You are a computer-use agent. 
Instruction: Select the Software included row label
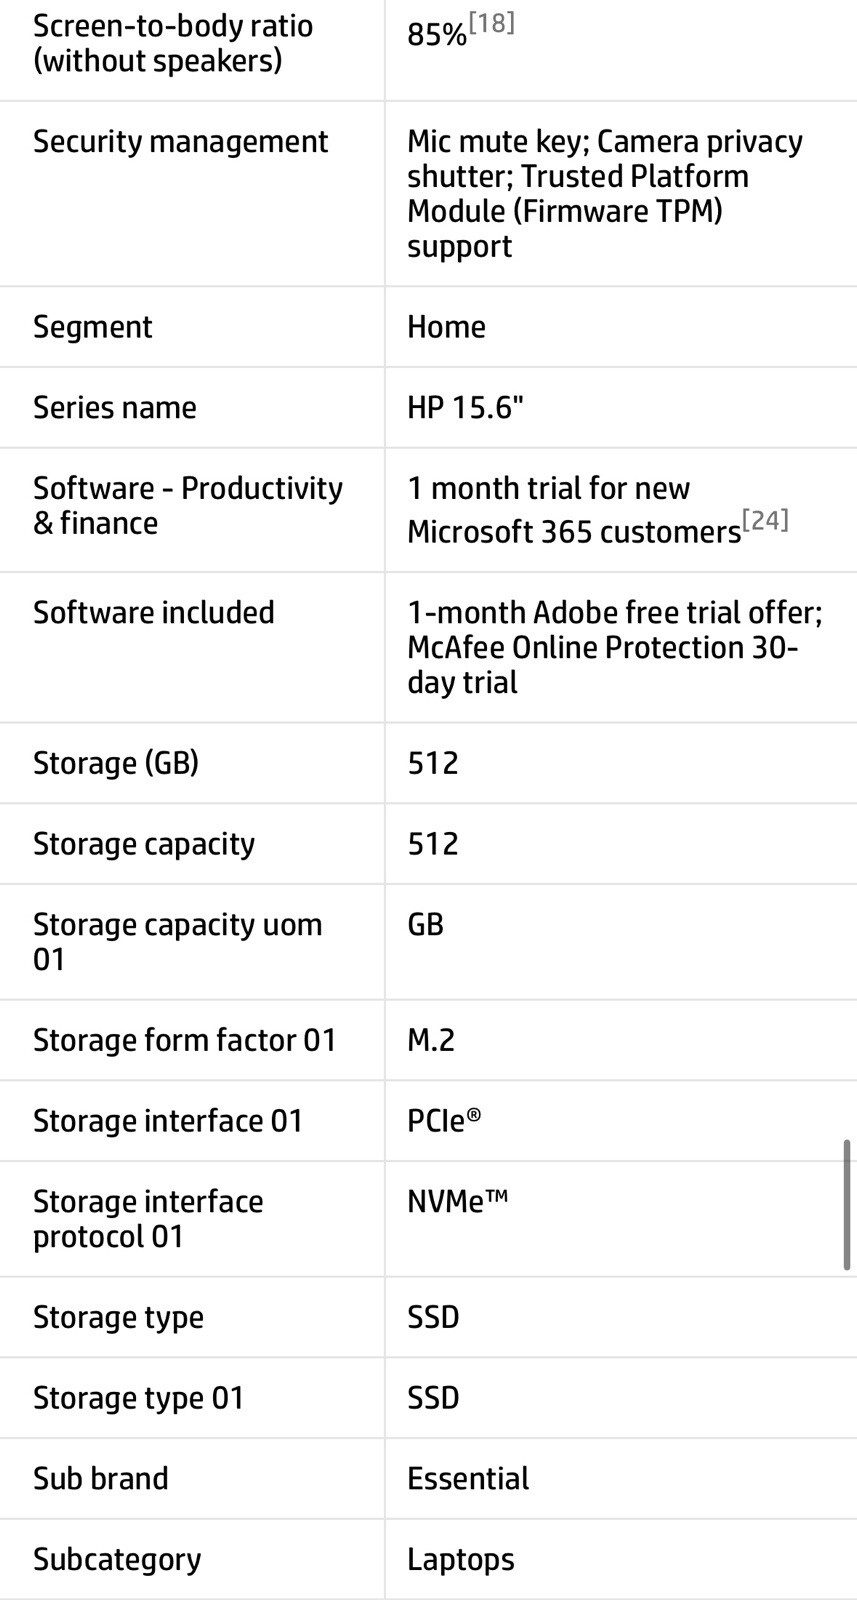point(153,613)
